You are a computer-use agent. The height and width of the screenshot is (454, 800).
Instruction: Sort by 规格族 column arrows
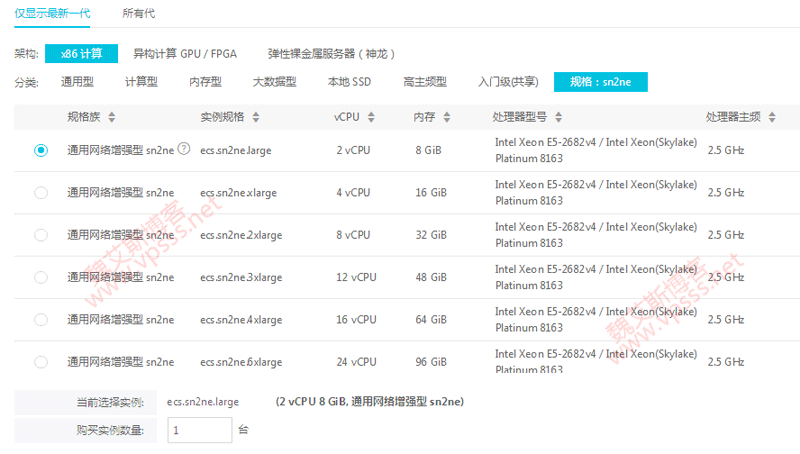(111, 117)
